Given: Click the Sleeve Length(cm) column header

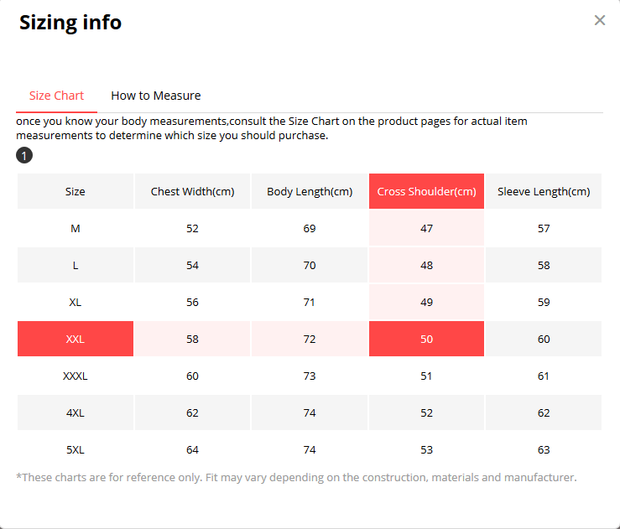Looking at the screenshot, I should point(543,191).
